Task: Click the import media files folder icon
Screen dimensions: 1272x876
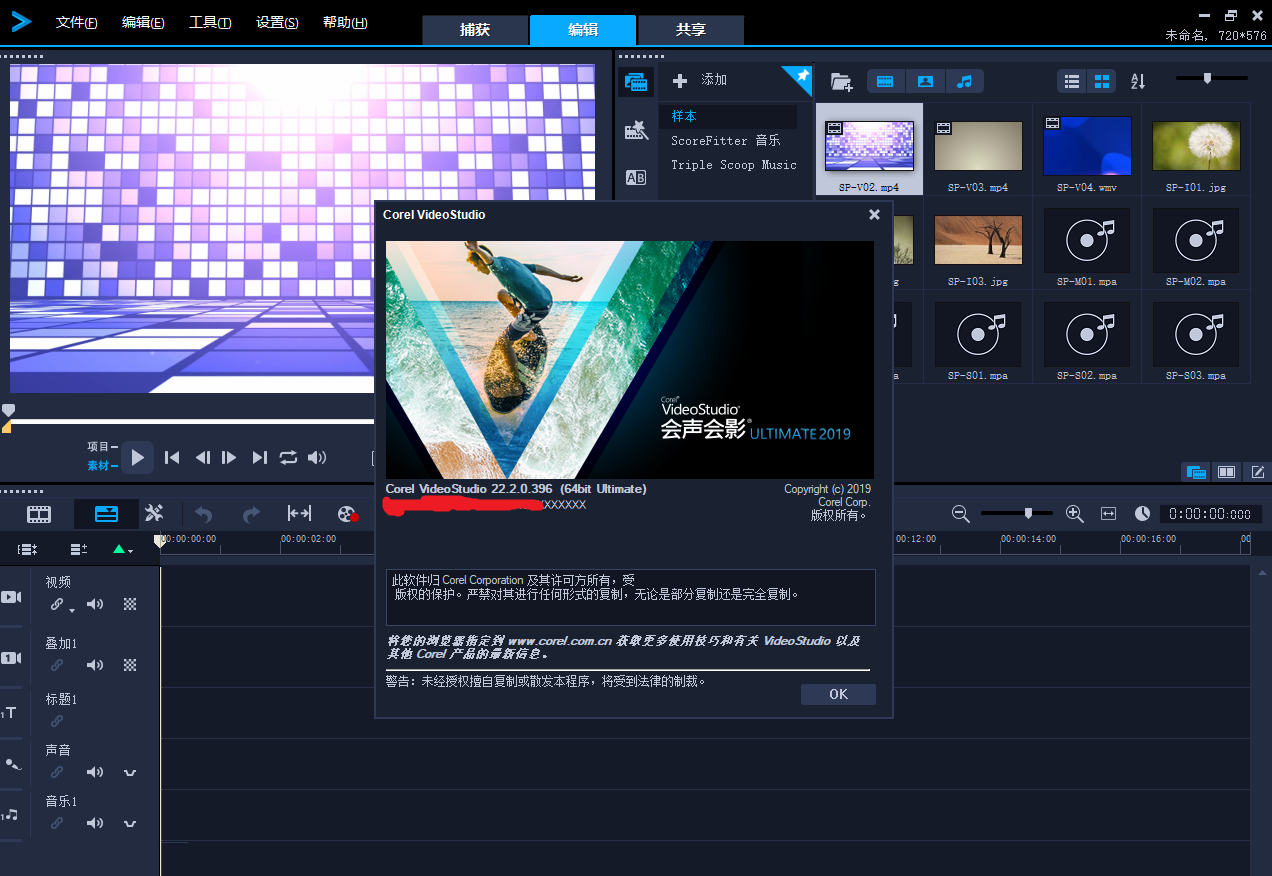Action: pos(841,81)
